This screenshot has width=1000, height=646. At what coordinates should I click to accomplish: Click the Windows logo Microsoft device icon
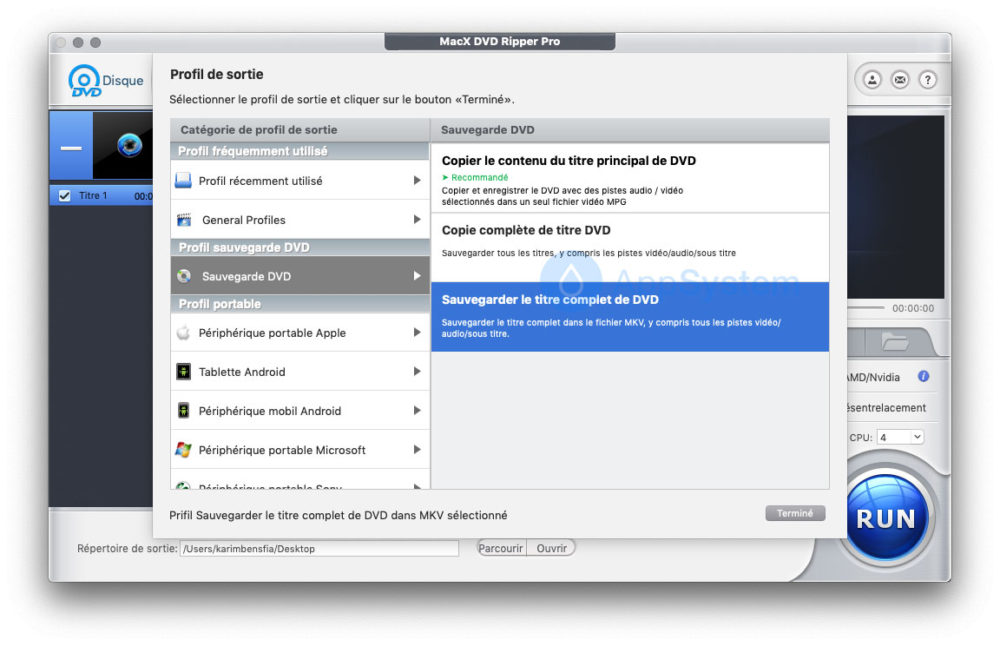click(183, 450)
